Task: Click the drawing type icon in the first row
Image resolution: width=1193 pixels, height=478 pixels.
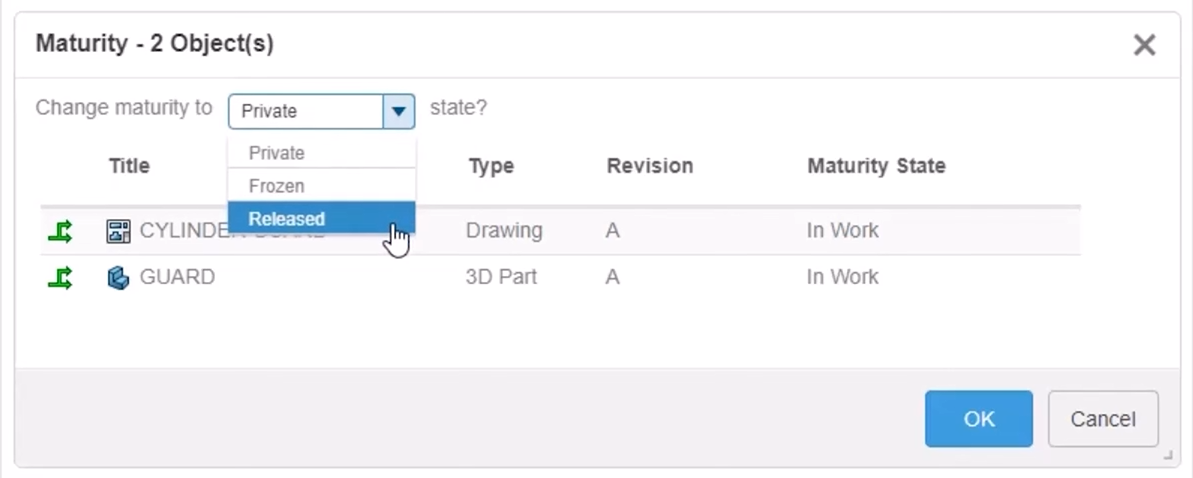Action: pos(118,232)
